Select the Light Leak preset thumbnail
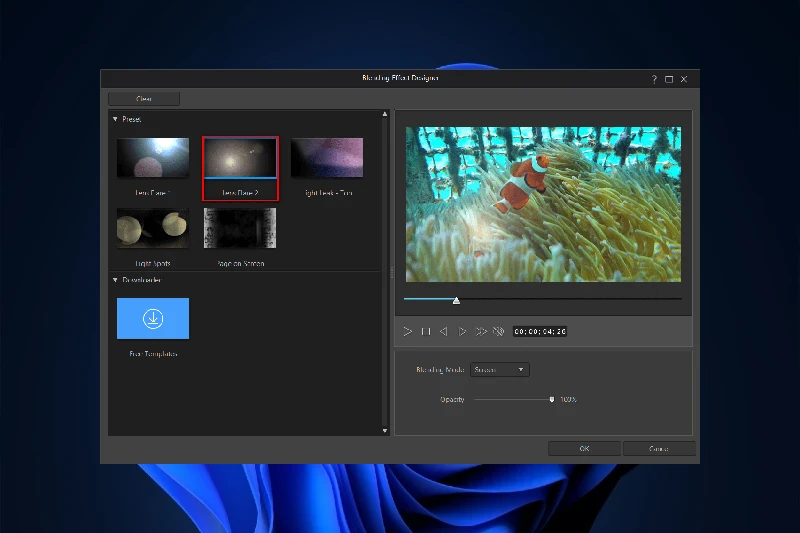This screenshot has width=800, height=533. [x=327, y=158]
